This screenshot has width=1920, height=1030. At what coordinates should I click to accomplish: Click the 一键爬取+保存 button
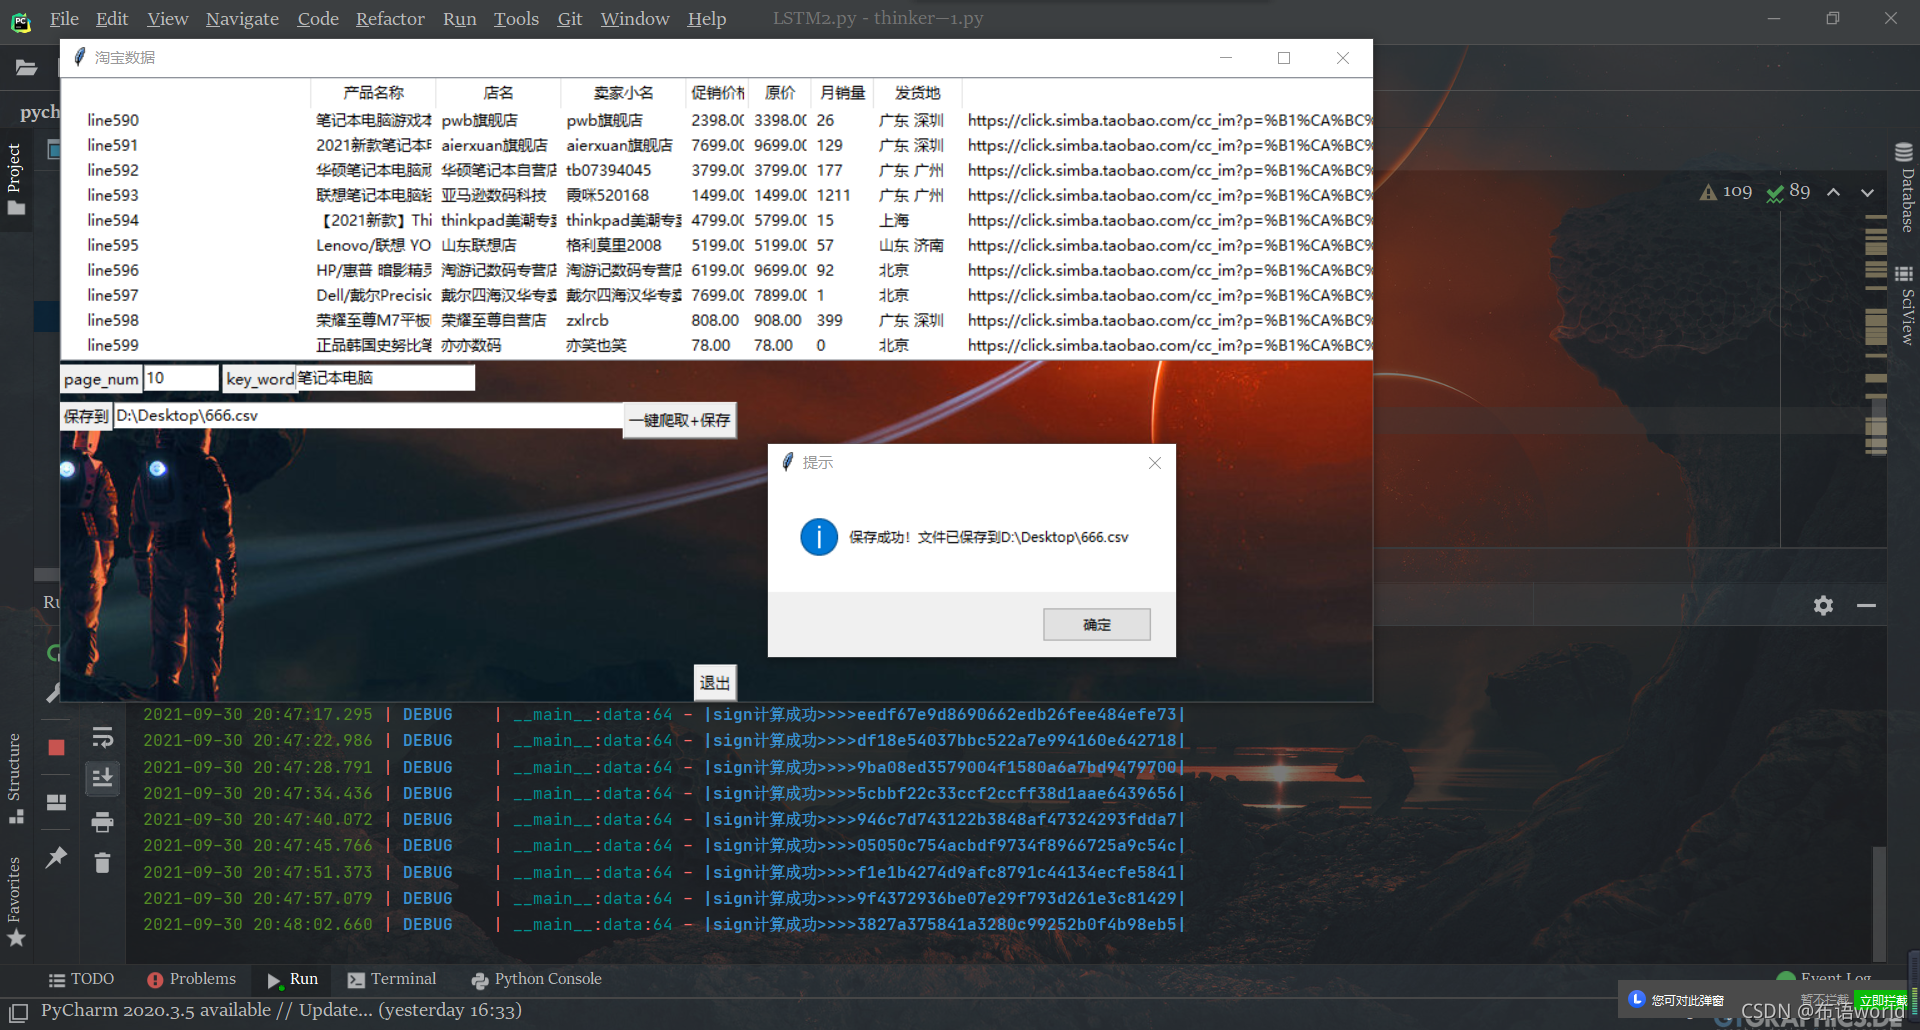pyautogui.click(x=680, y=420)
